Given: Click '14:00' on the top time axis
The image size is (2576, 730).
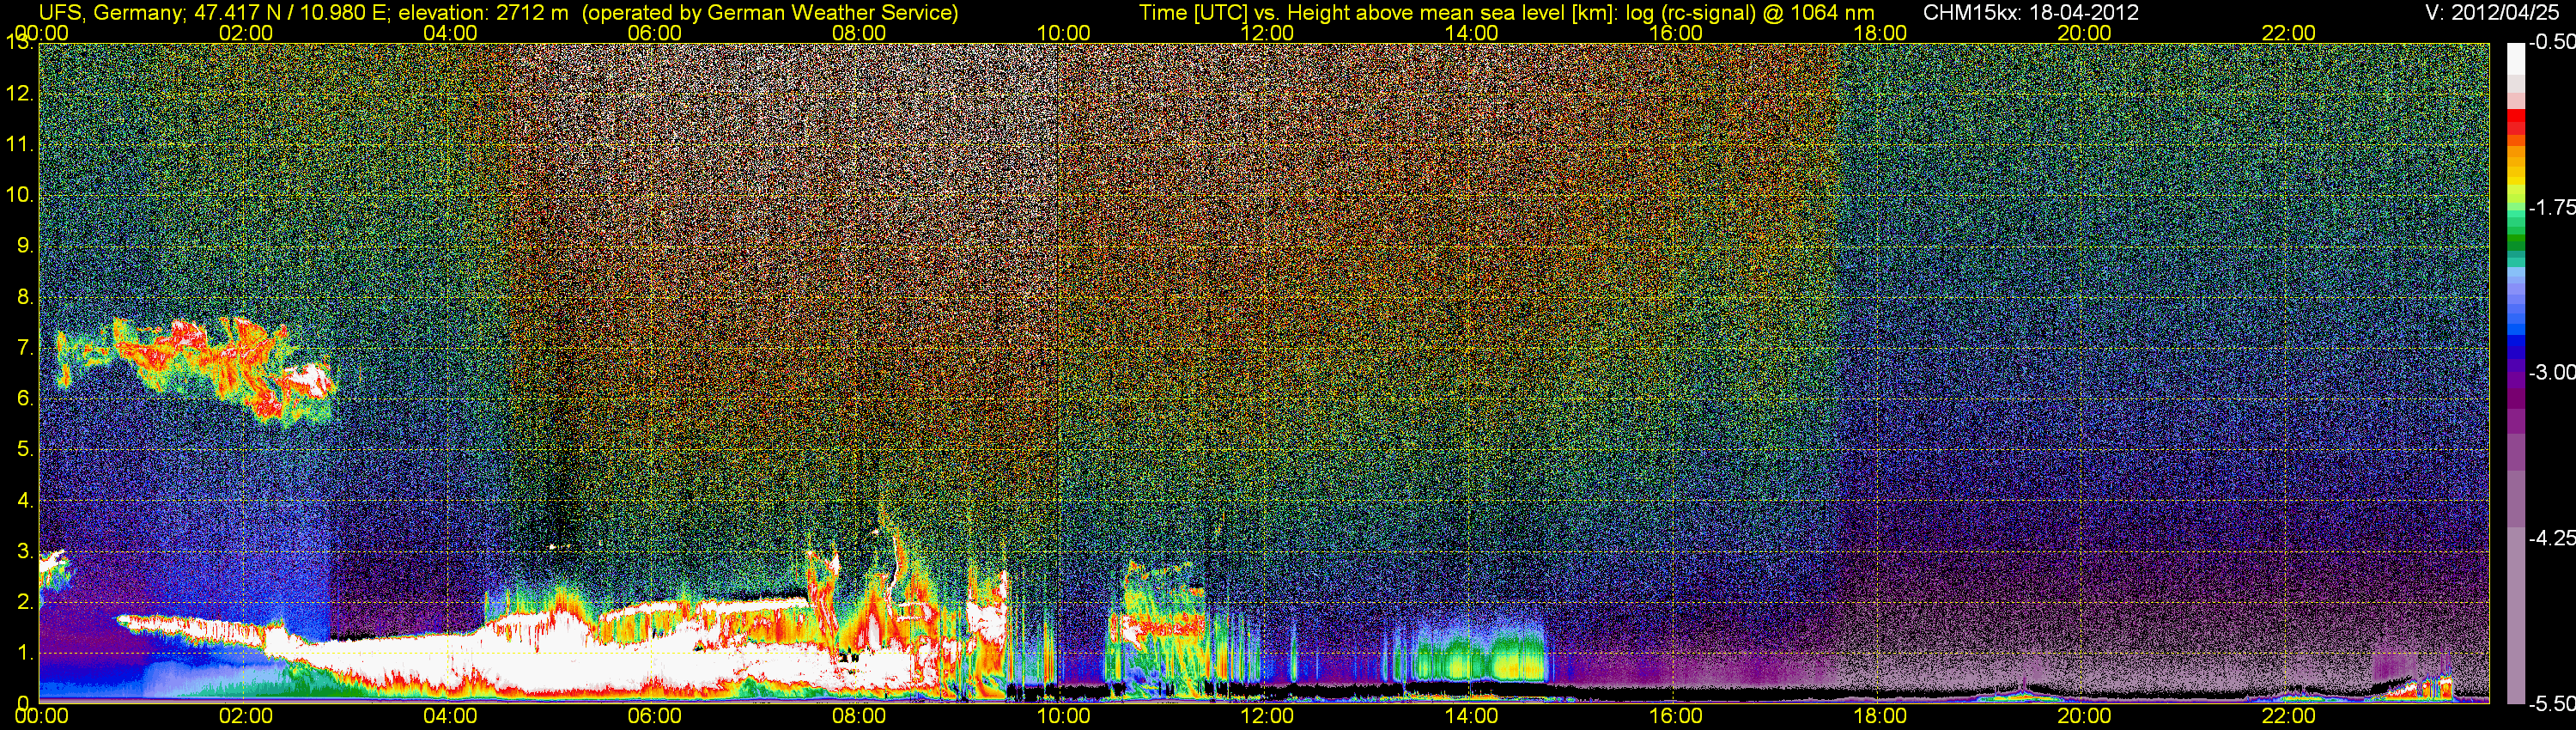Looking at the screenshot, I should (1472, 33).
